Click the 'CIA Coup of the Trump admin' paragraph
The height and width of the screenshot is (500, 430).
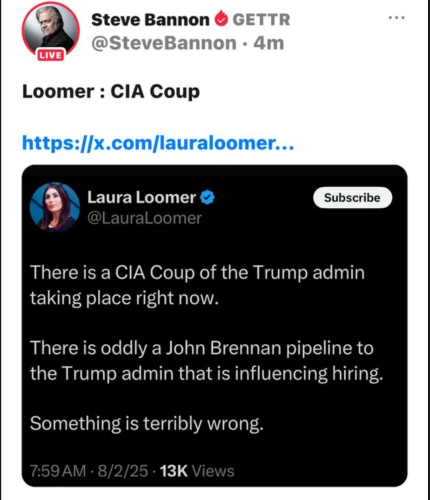(197, 285)
